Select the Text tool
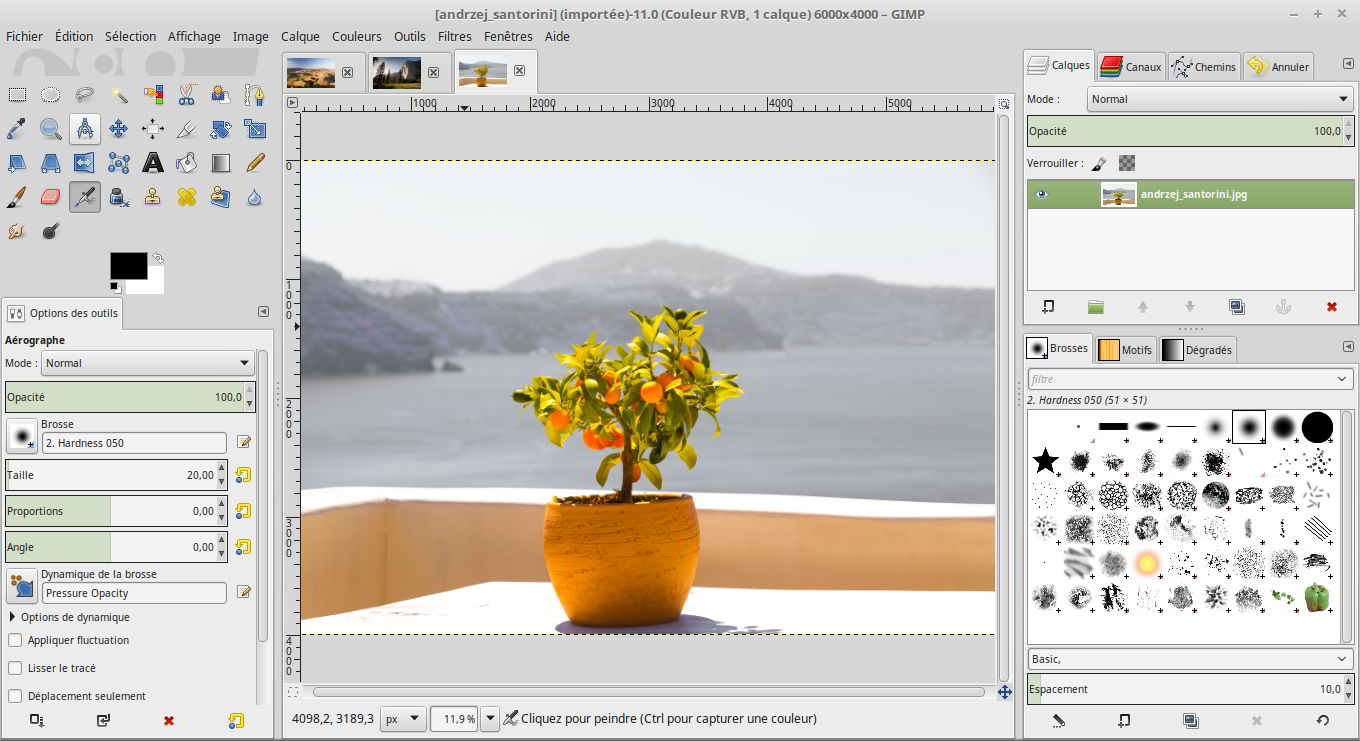The width and height of the screenshot is (1360, 741). [153, 163]
